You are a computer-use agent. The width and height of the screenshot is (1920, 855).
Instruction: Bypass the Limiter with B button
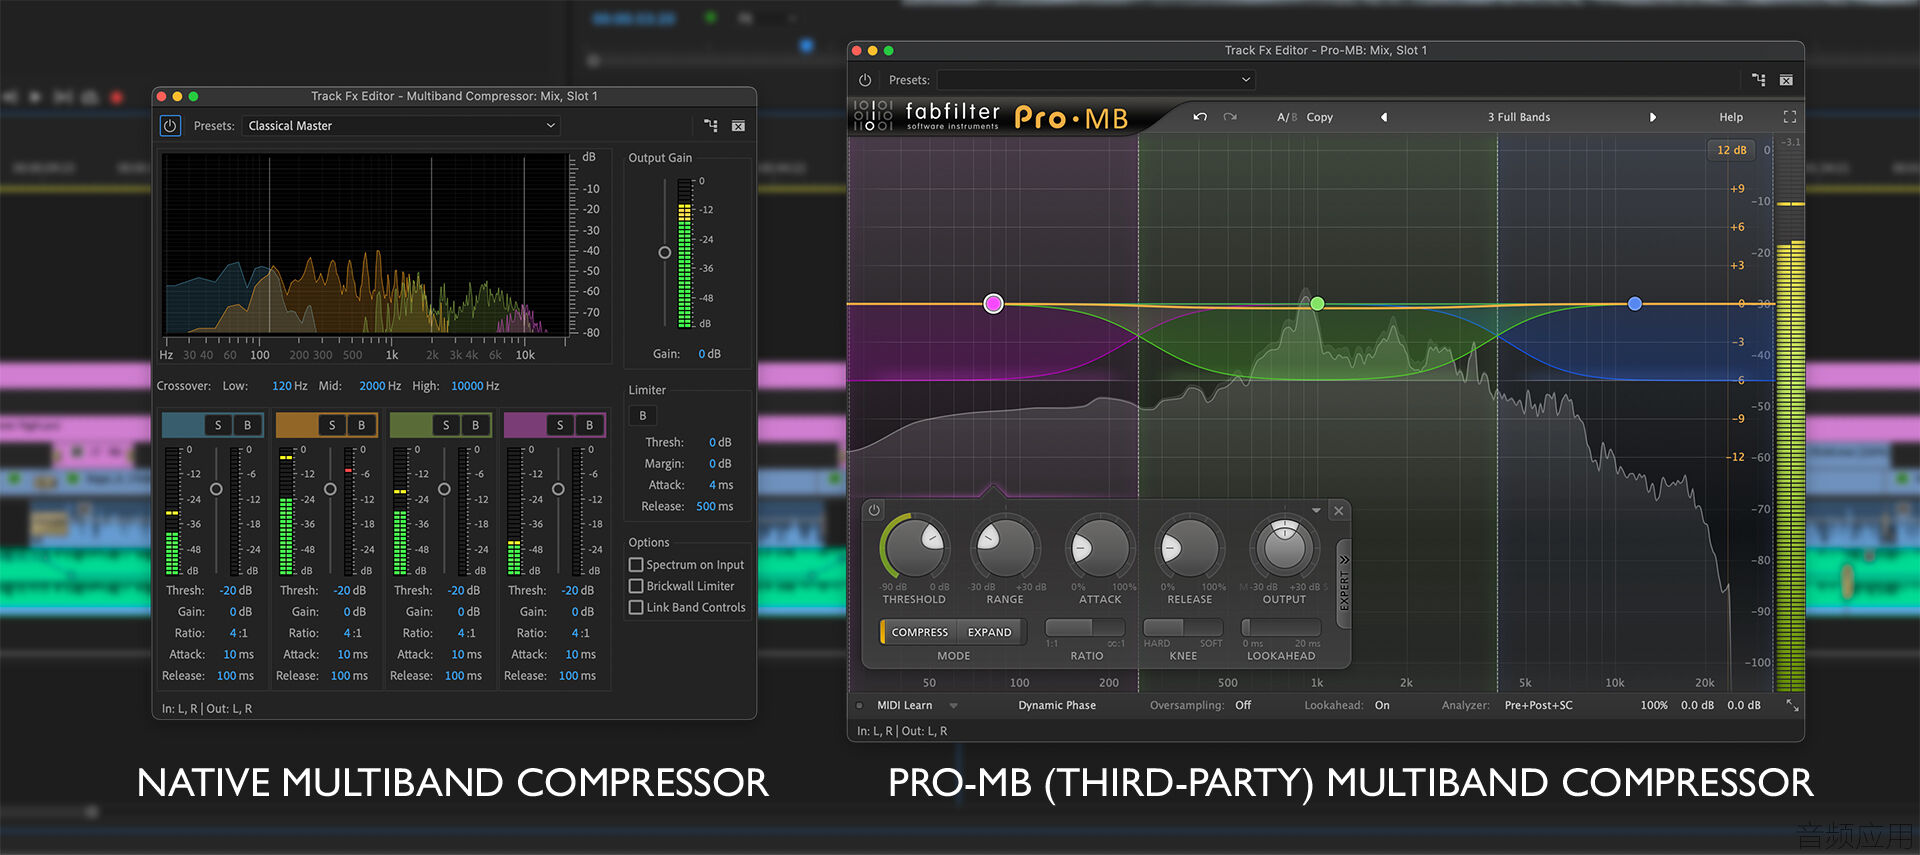coord(643,415)
